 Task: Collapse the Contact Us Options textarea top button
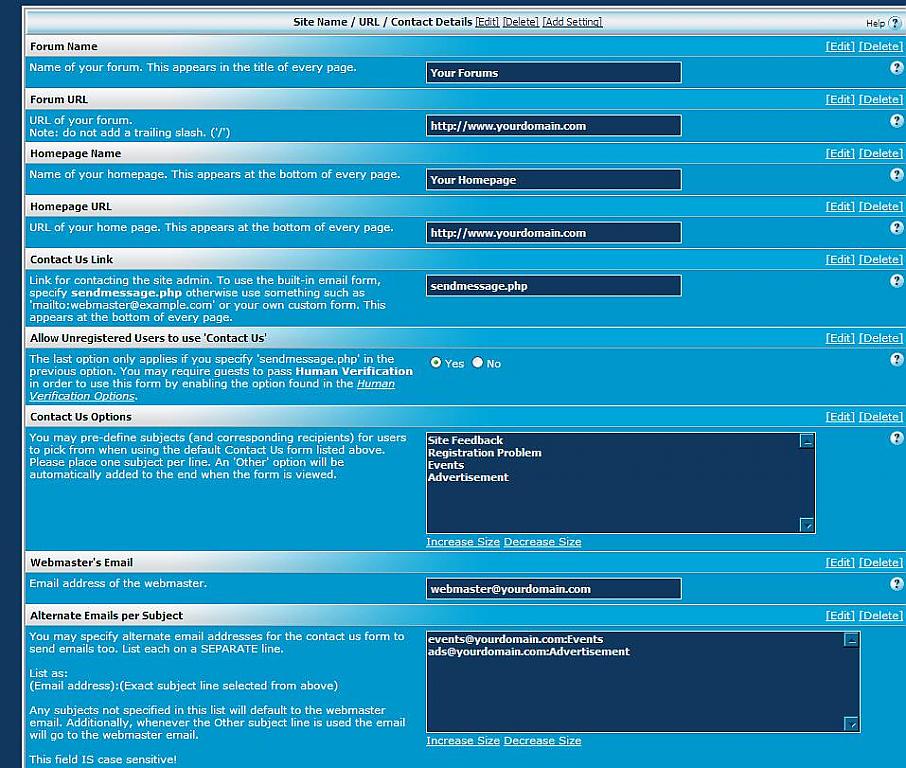click(807, 441)
